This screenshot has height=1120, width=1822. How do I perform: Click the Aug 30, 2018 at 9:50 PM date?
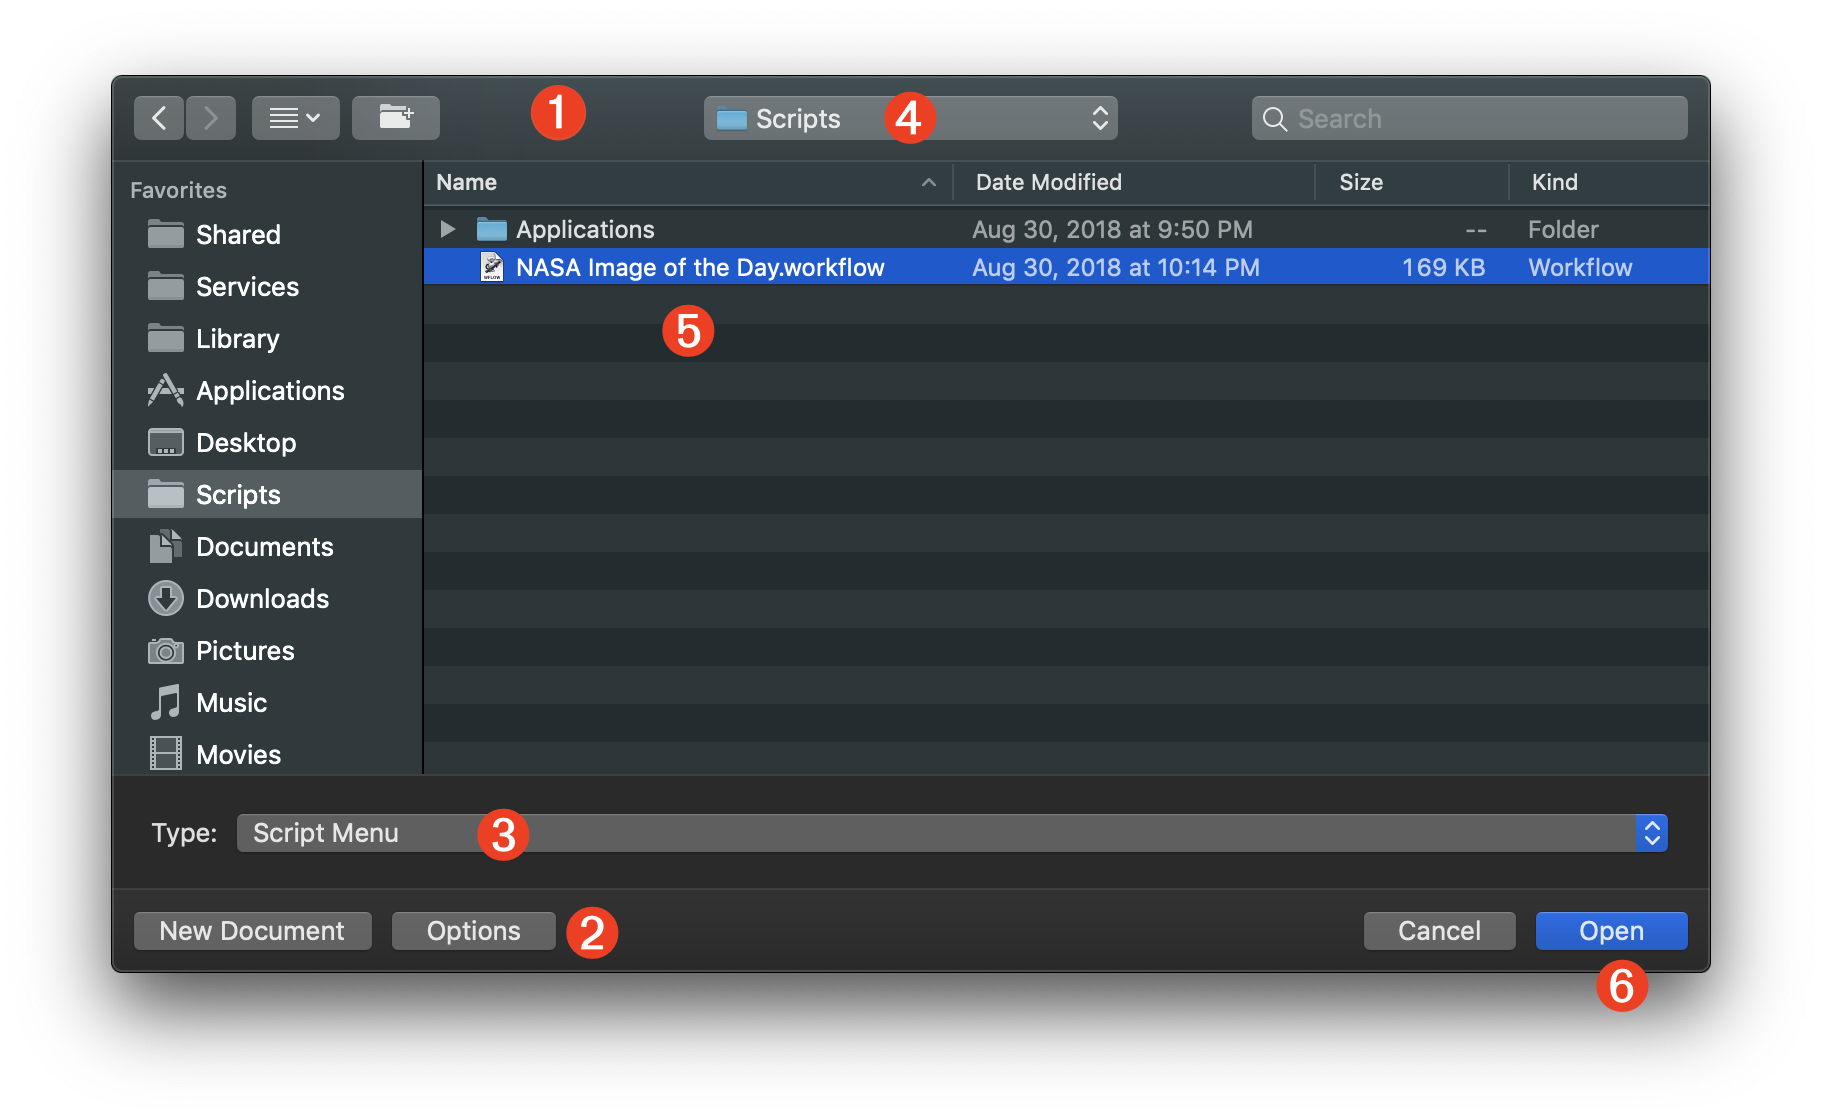tap(1112, 229)
